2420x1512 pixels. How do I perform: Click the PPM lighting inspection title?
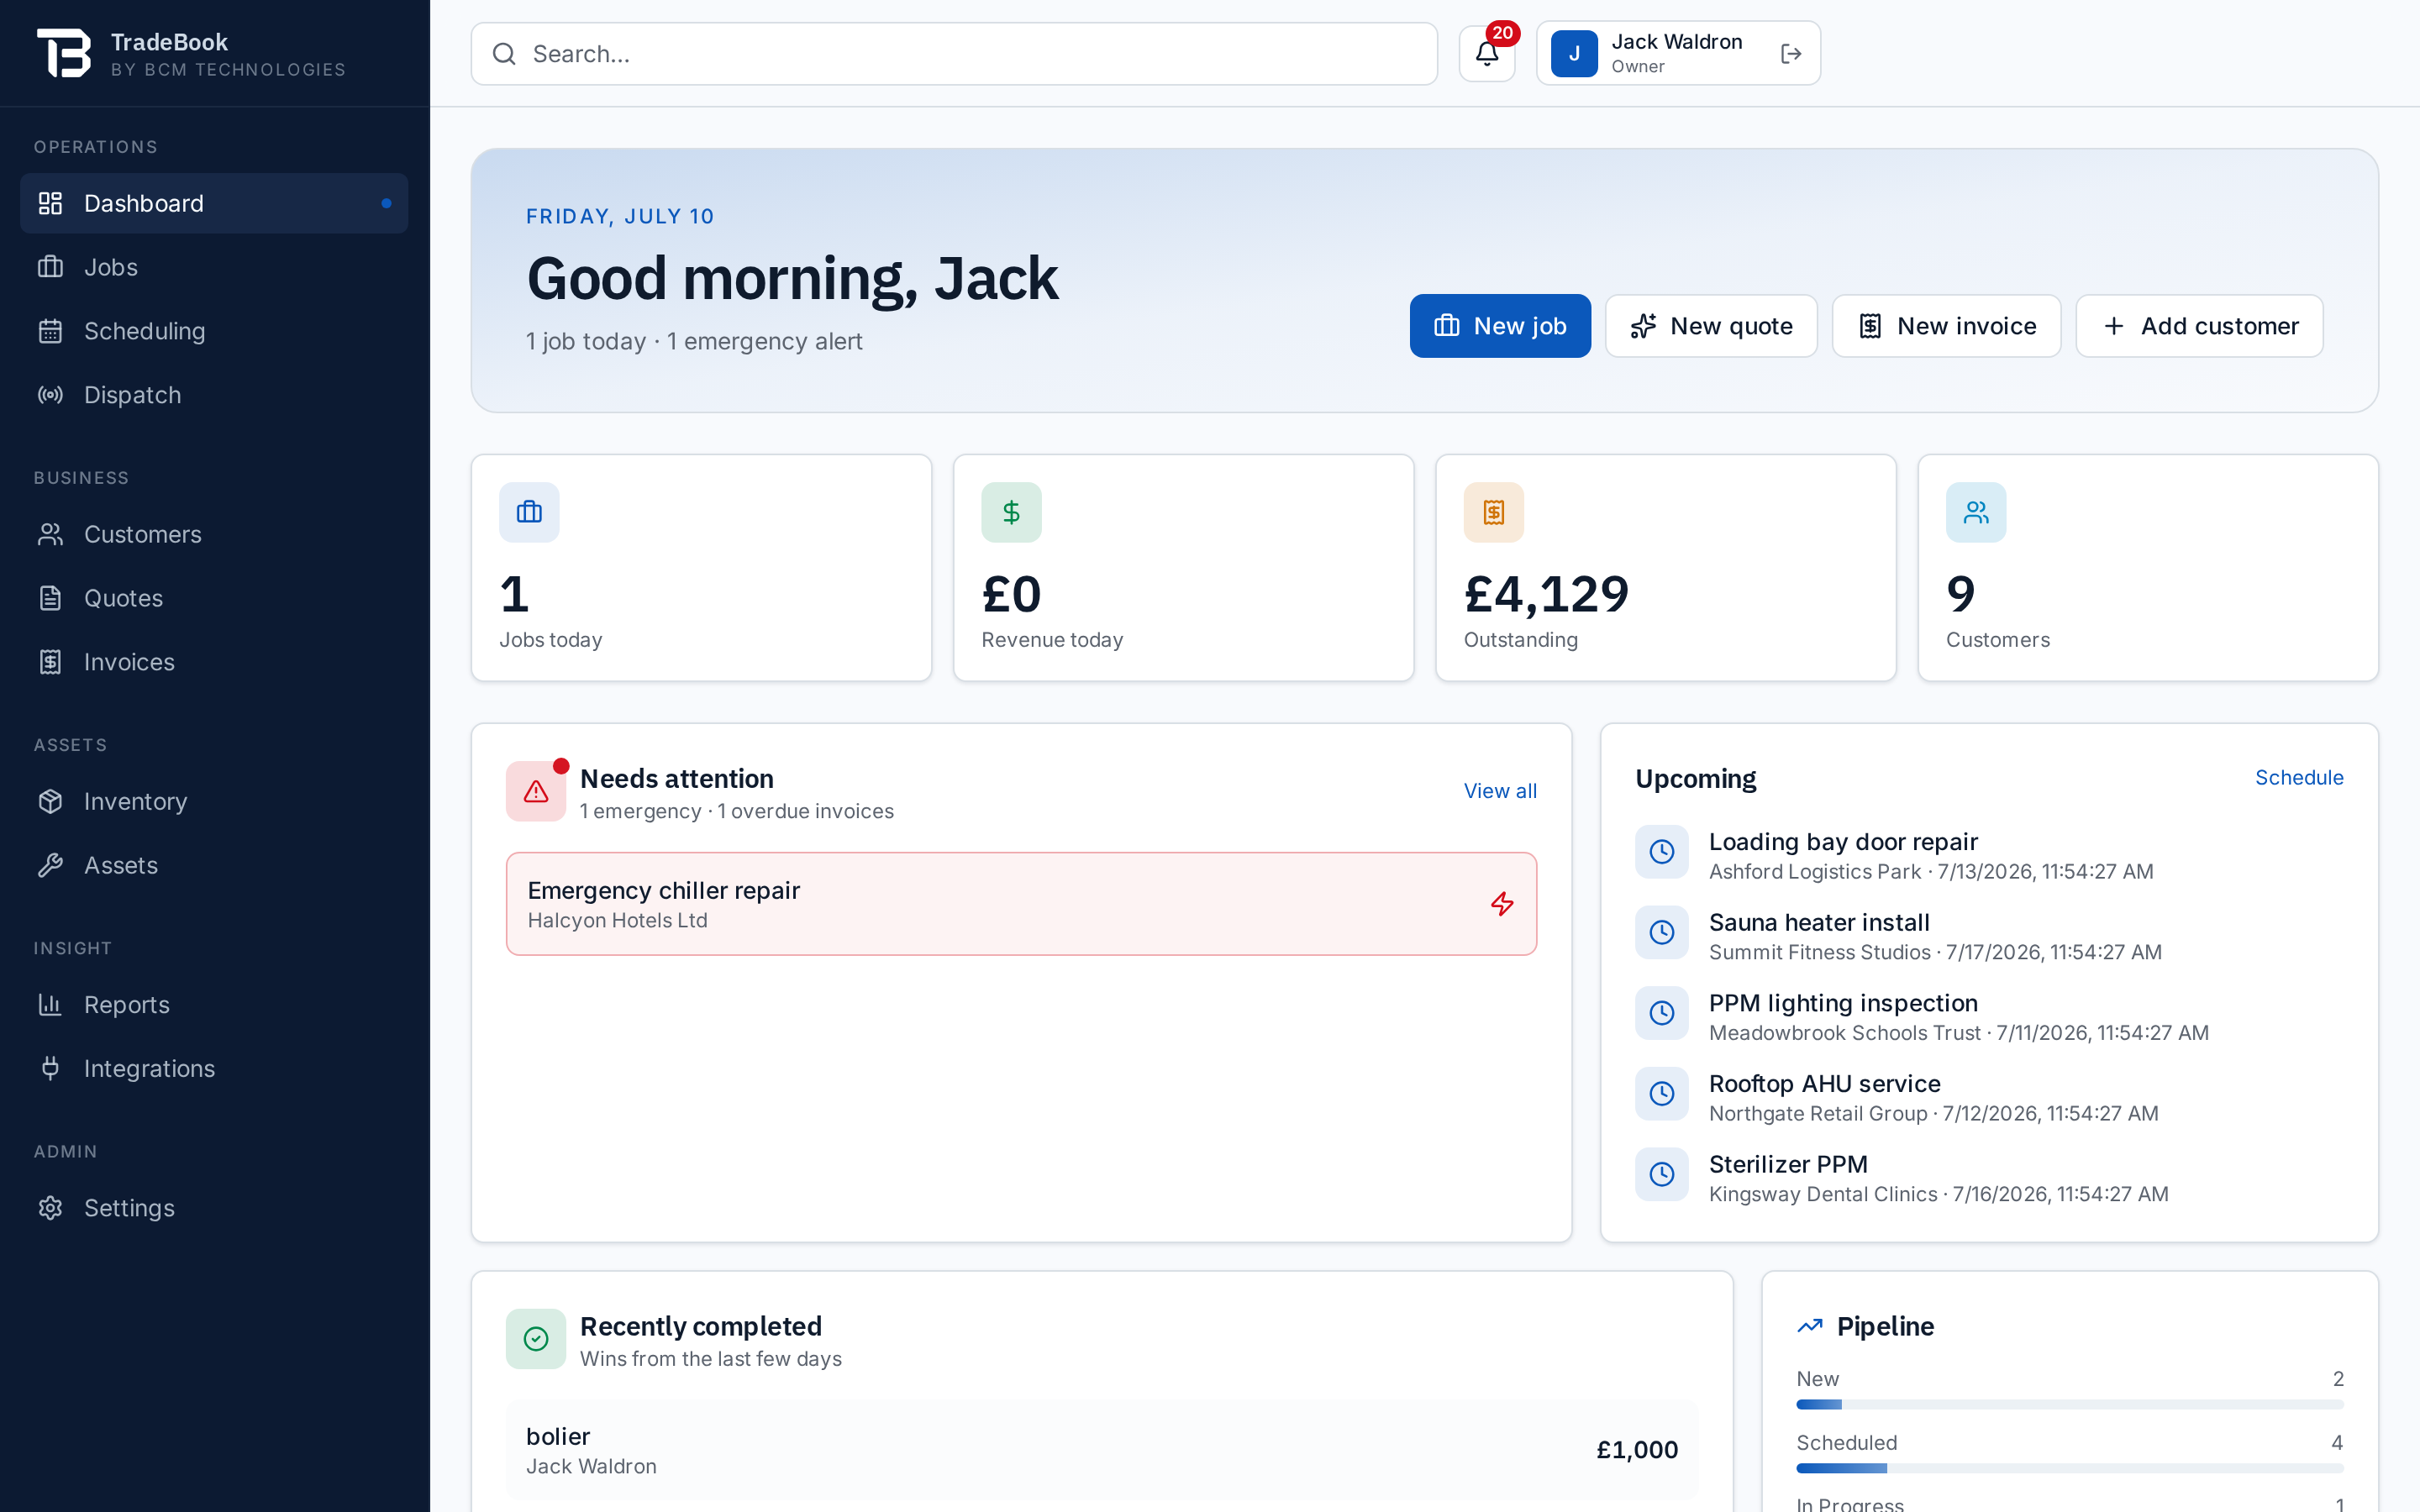[x=1843, y=1003]
